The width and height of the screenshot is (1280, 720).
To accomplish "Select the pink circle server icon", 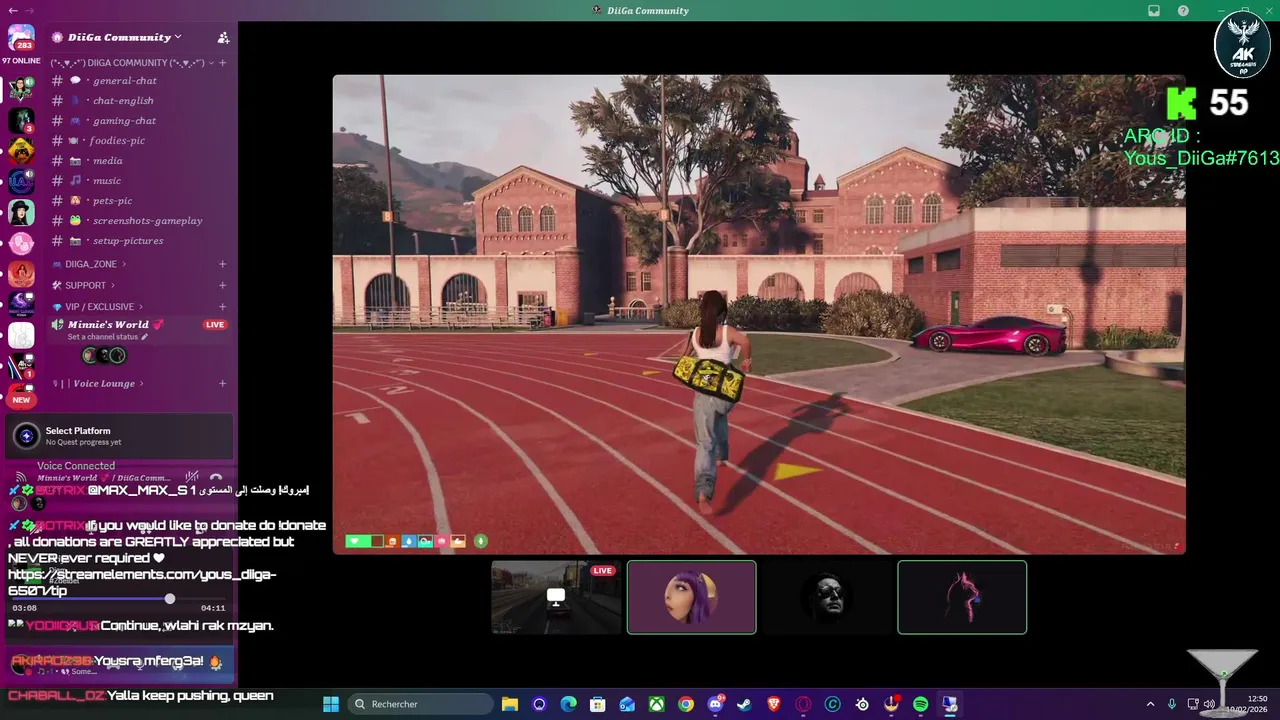I will click(x=21, y=243).
